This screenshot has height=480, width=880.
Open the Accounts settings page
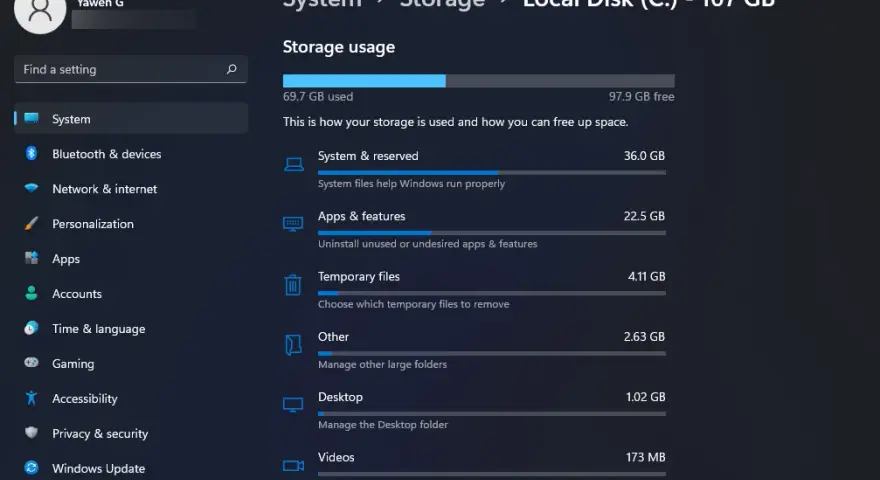click(x=131, y=294)
